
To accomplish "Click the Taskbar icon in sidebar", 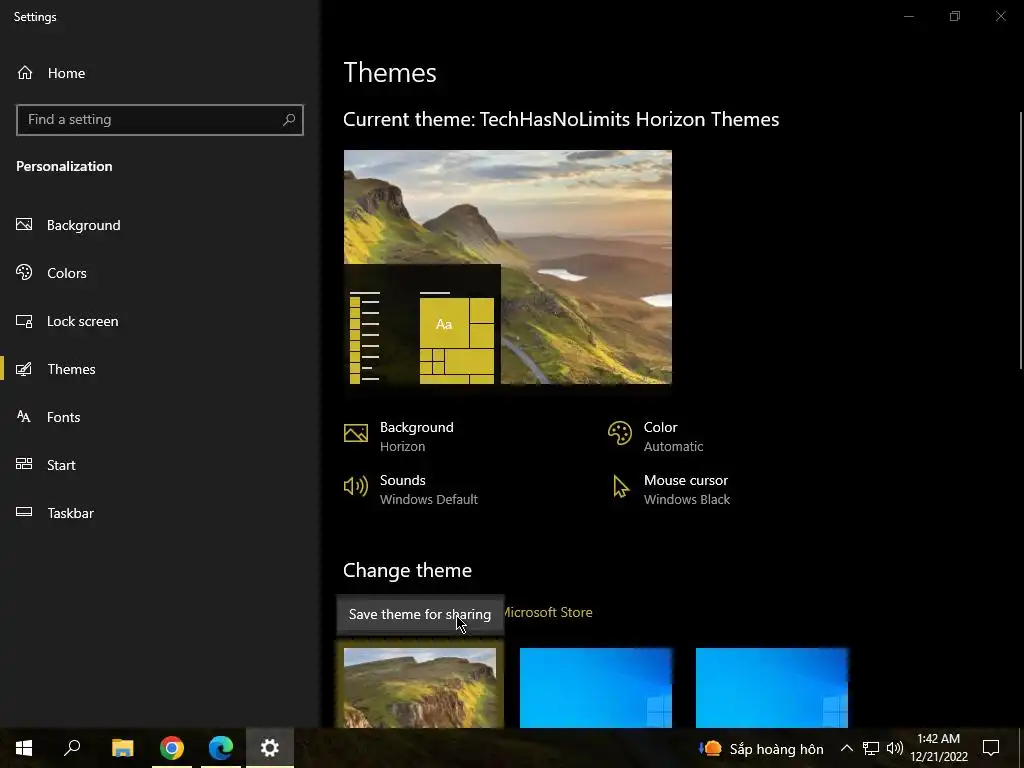I will pos(24,512).
